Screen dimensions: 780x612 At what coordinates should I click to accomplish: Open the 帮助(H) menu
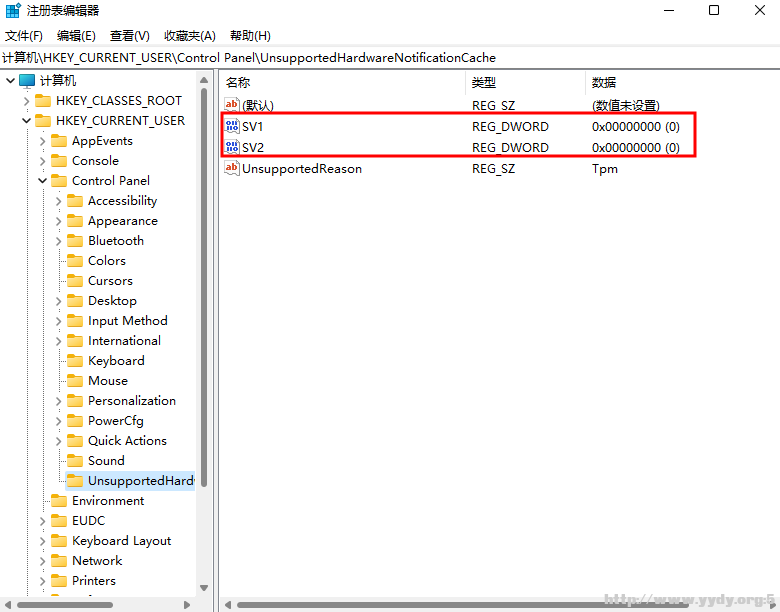250,36
